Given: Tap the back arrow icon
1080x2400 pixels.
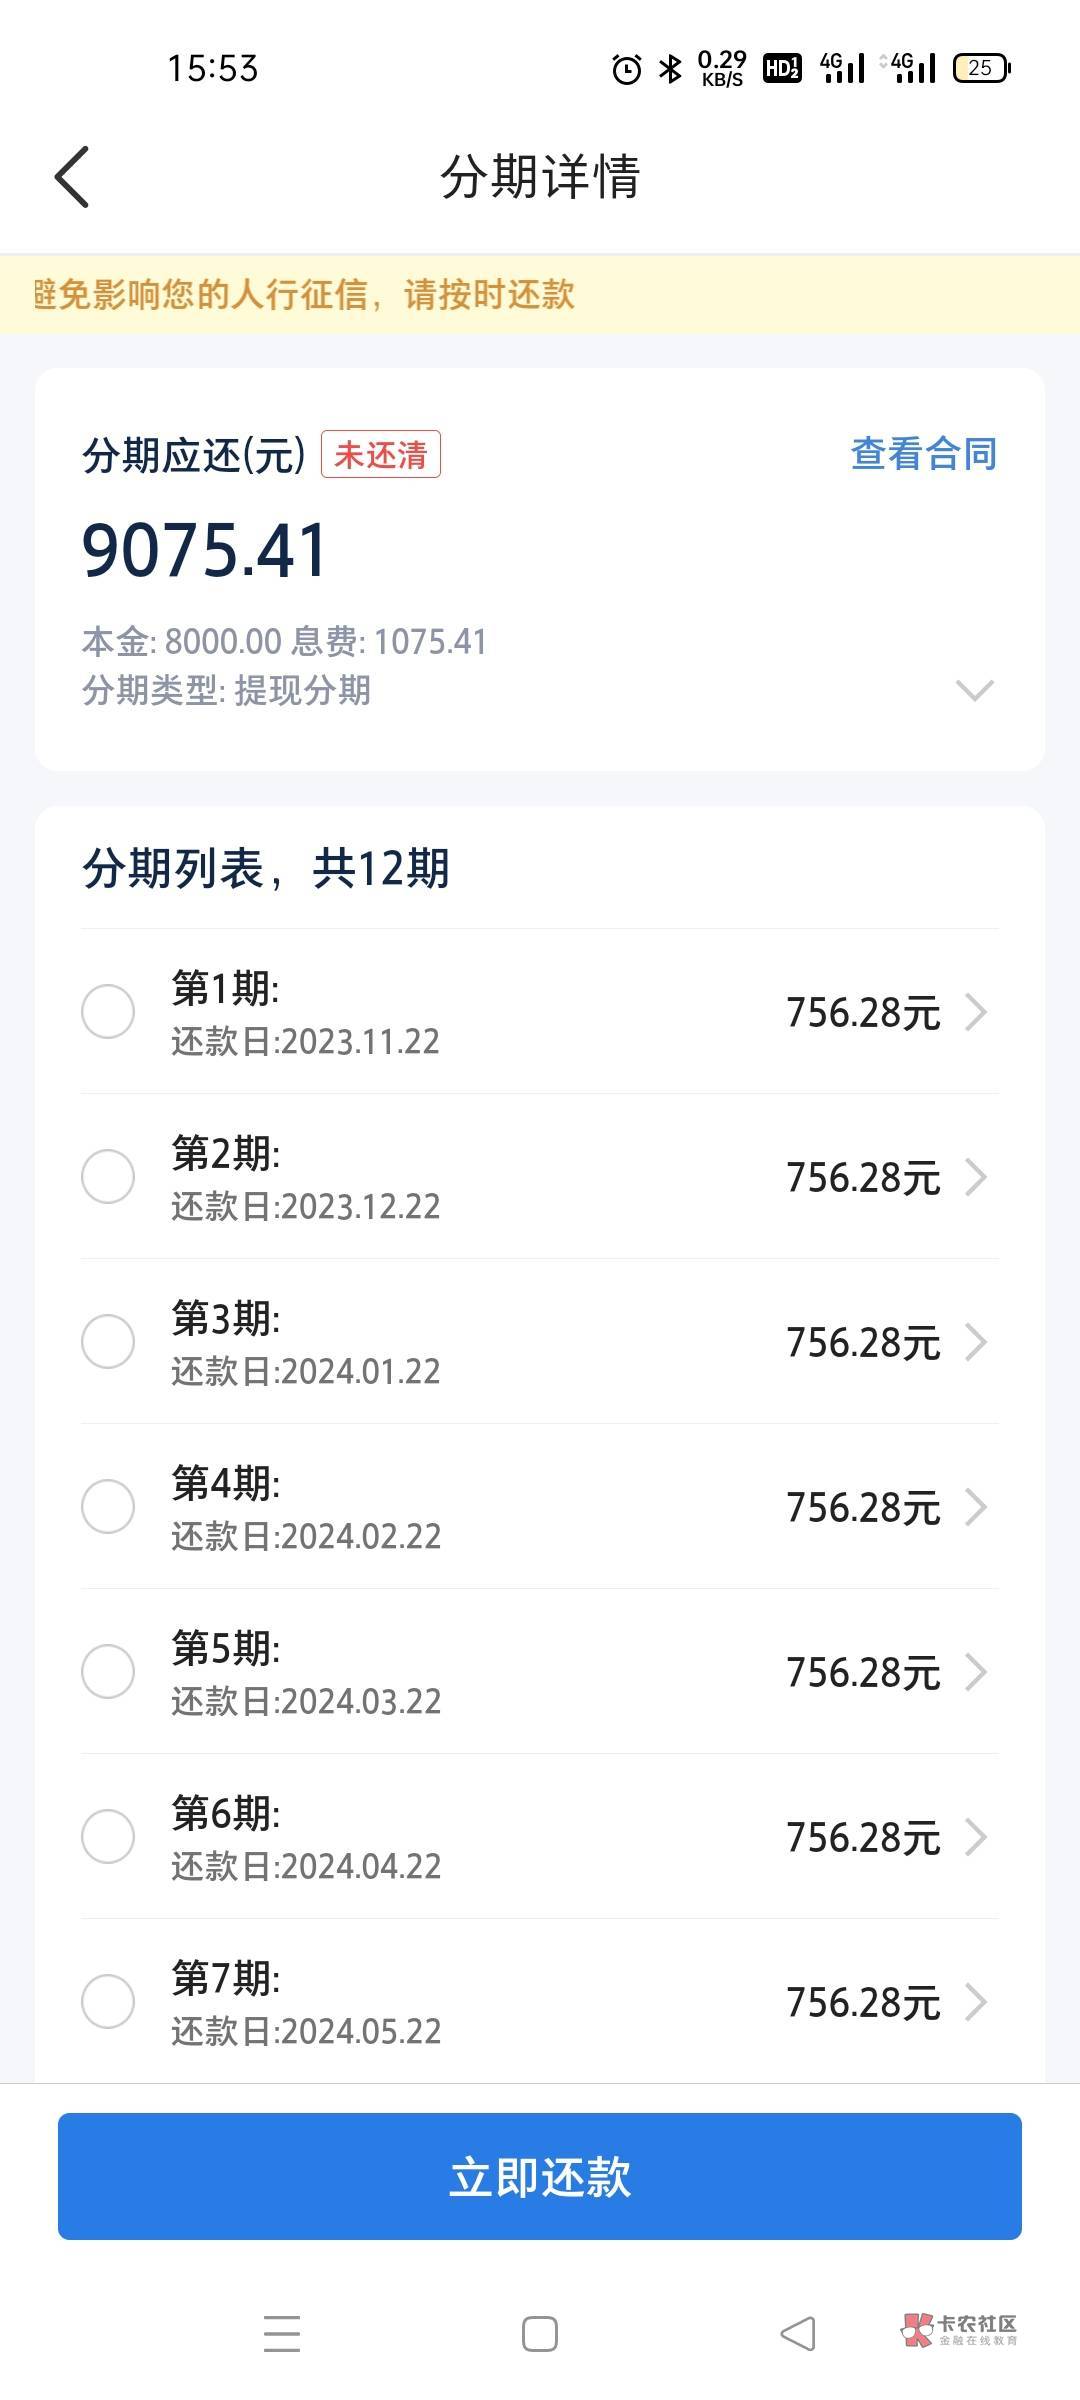Looking at the screenshot, I should coord(72,177).
